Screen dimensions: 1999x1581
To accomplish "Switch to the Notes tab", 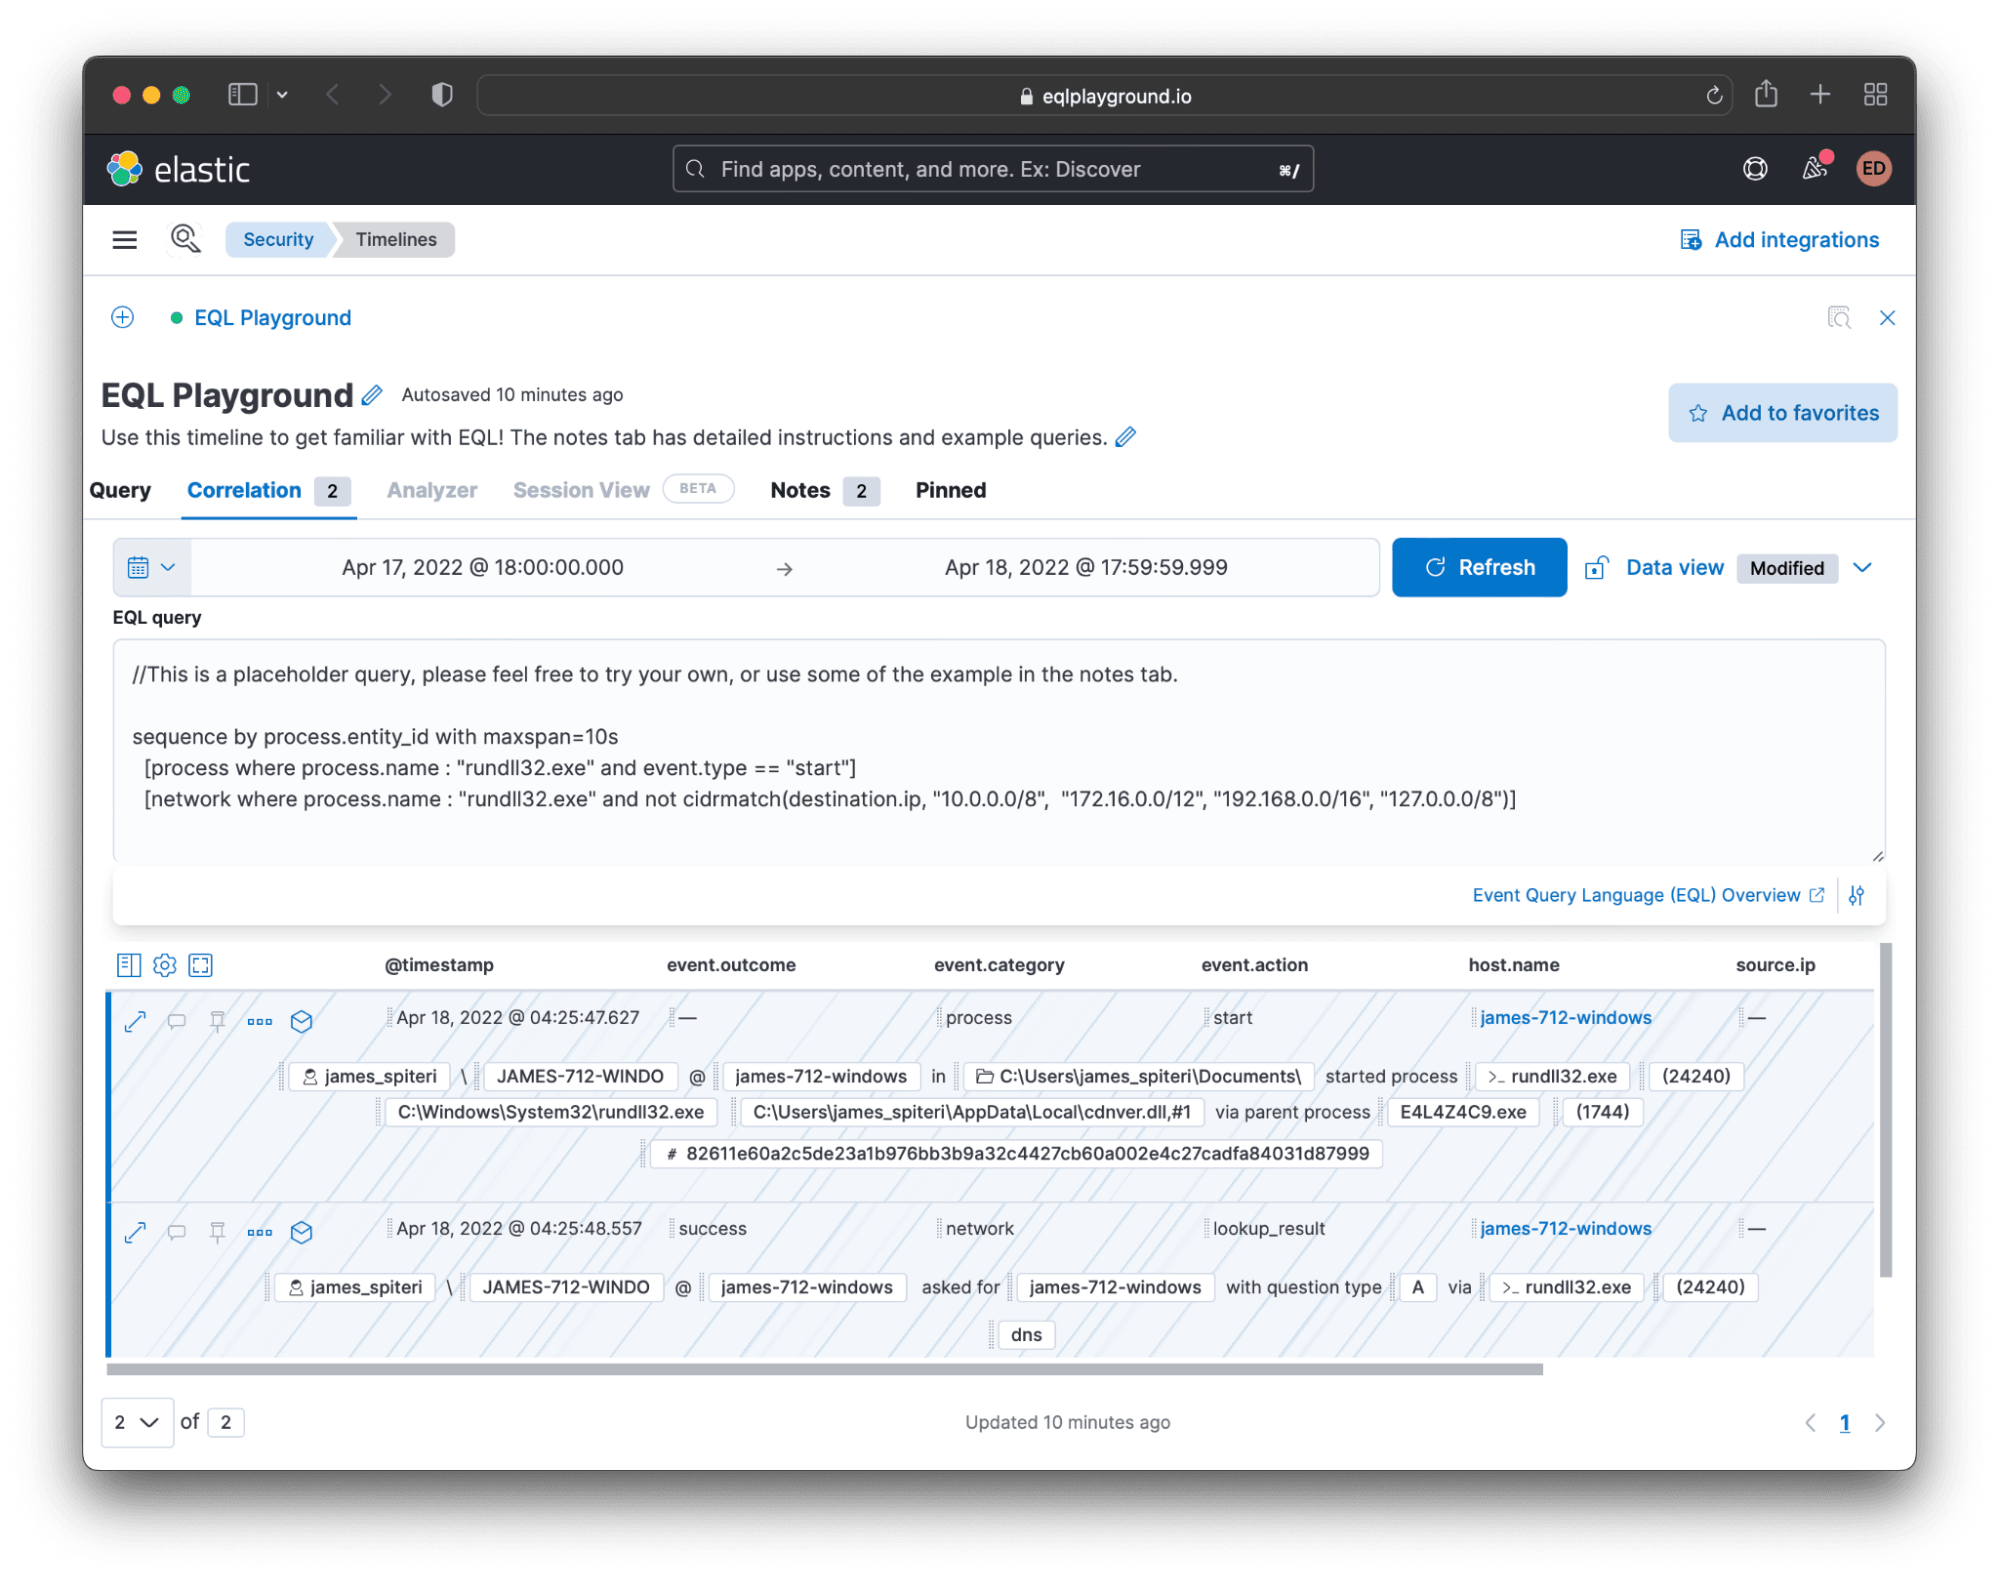I will [x=798, y=490].
